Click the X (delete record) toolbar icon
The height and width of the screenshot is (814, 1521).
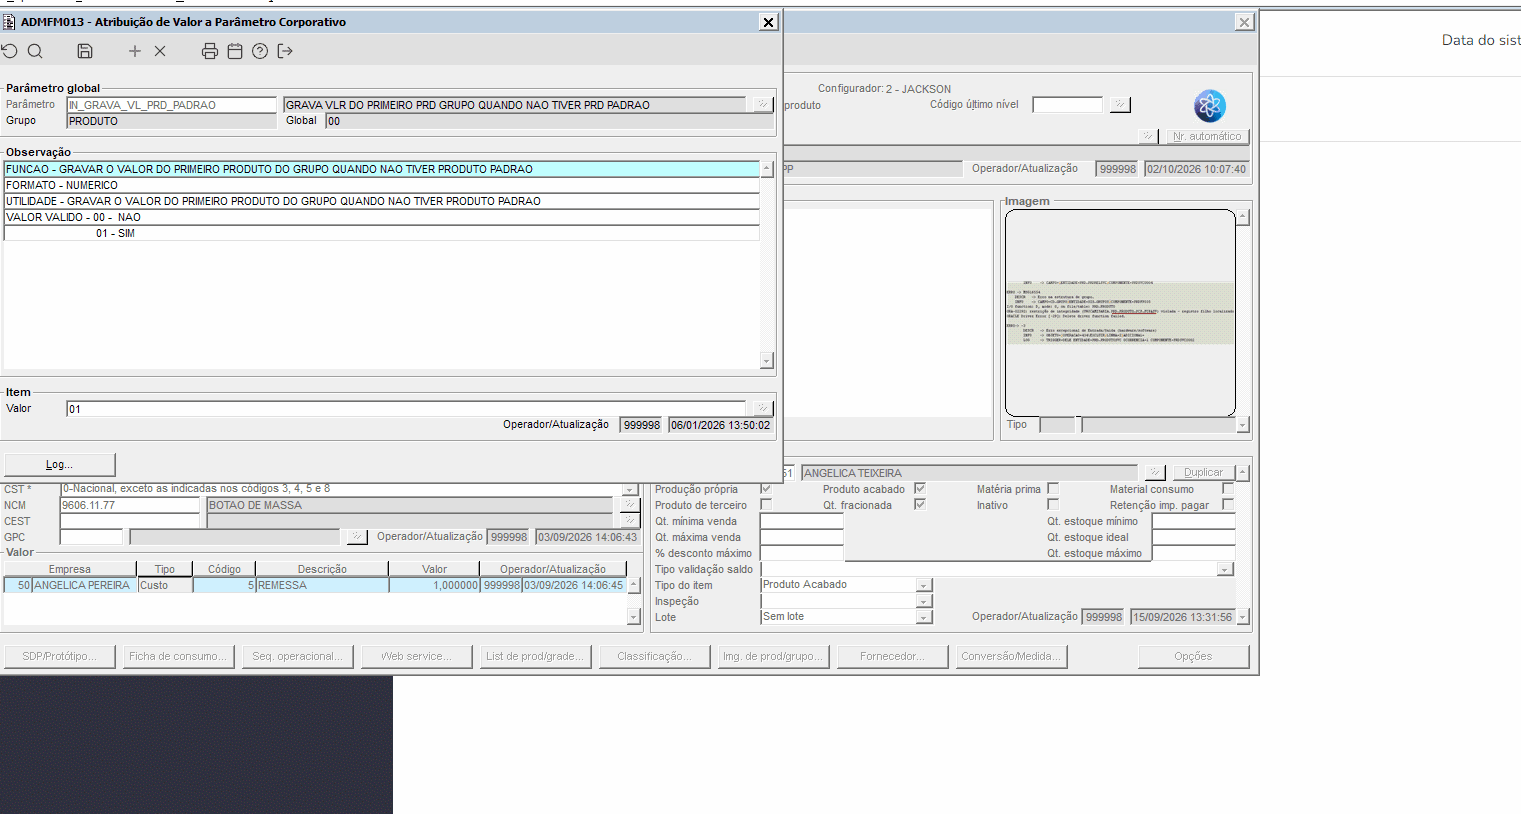tap(160, 51)
